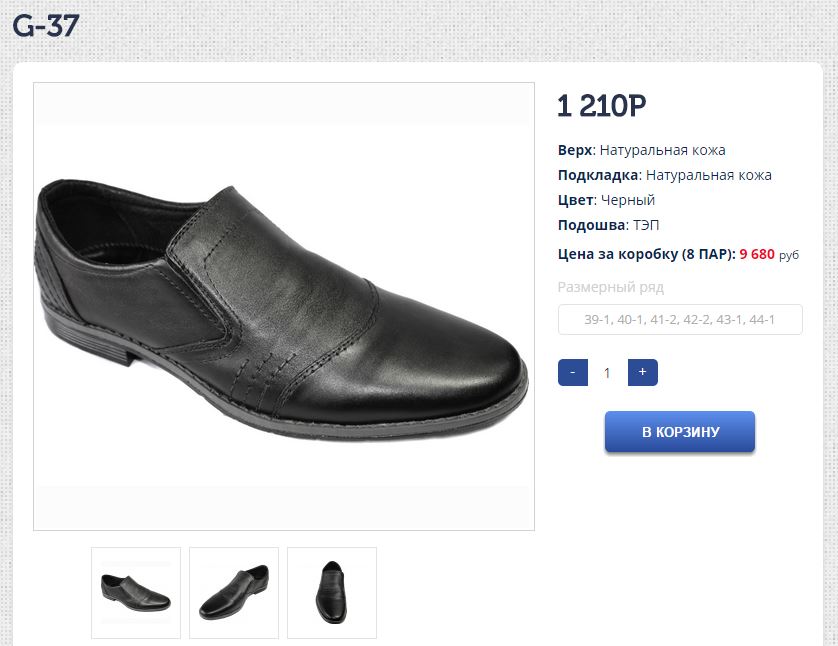This screenshot has height=646, width=838.
Task: Click the «Цена за коробку (8 ПАР)» label
Action: [x=646, y=254]
